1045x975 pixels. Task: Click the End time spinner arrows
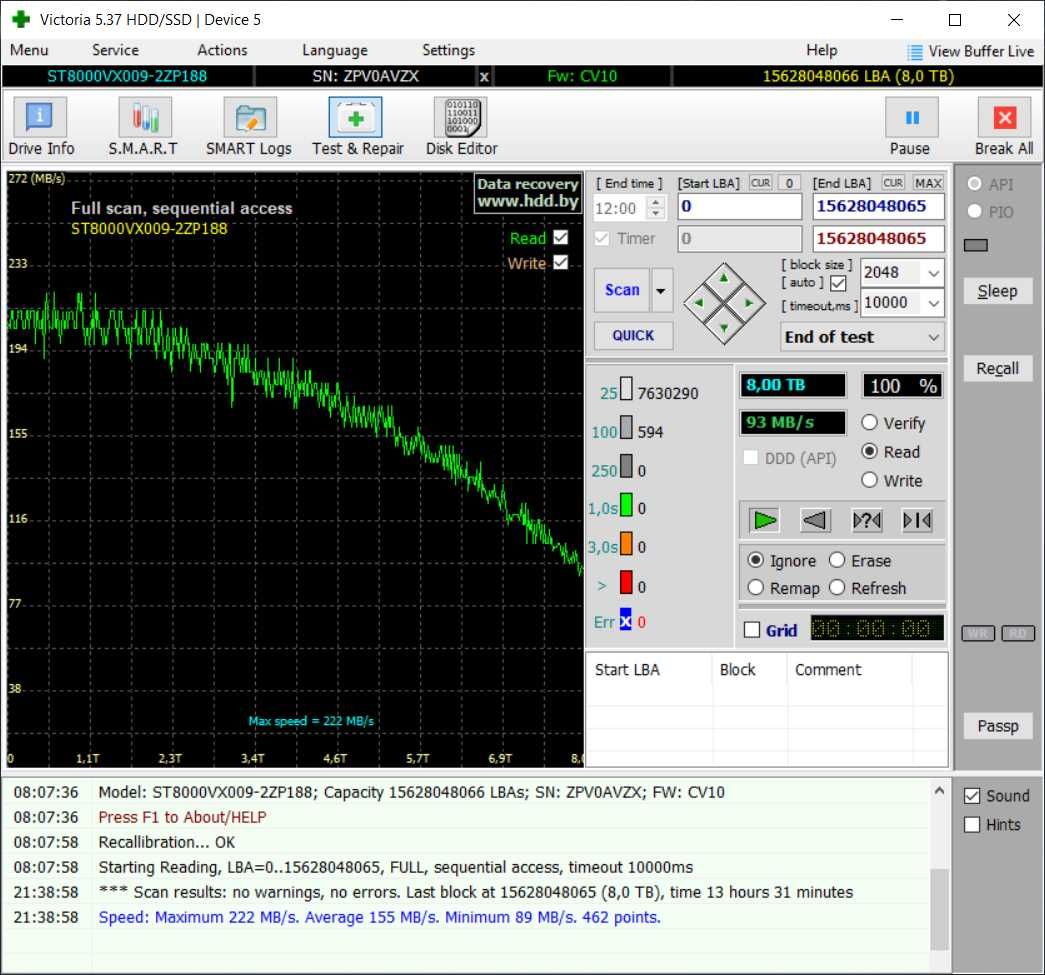click(656, 207)
